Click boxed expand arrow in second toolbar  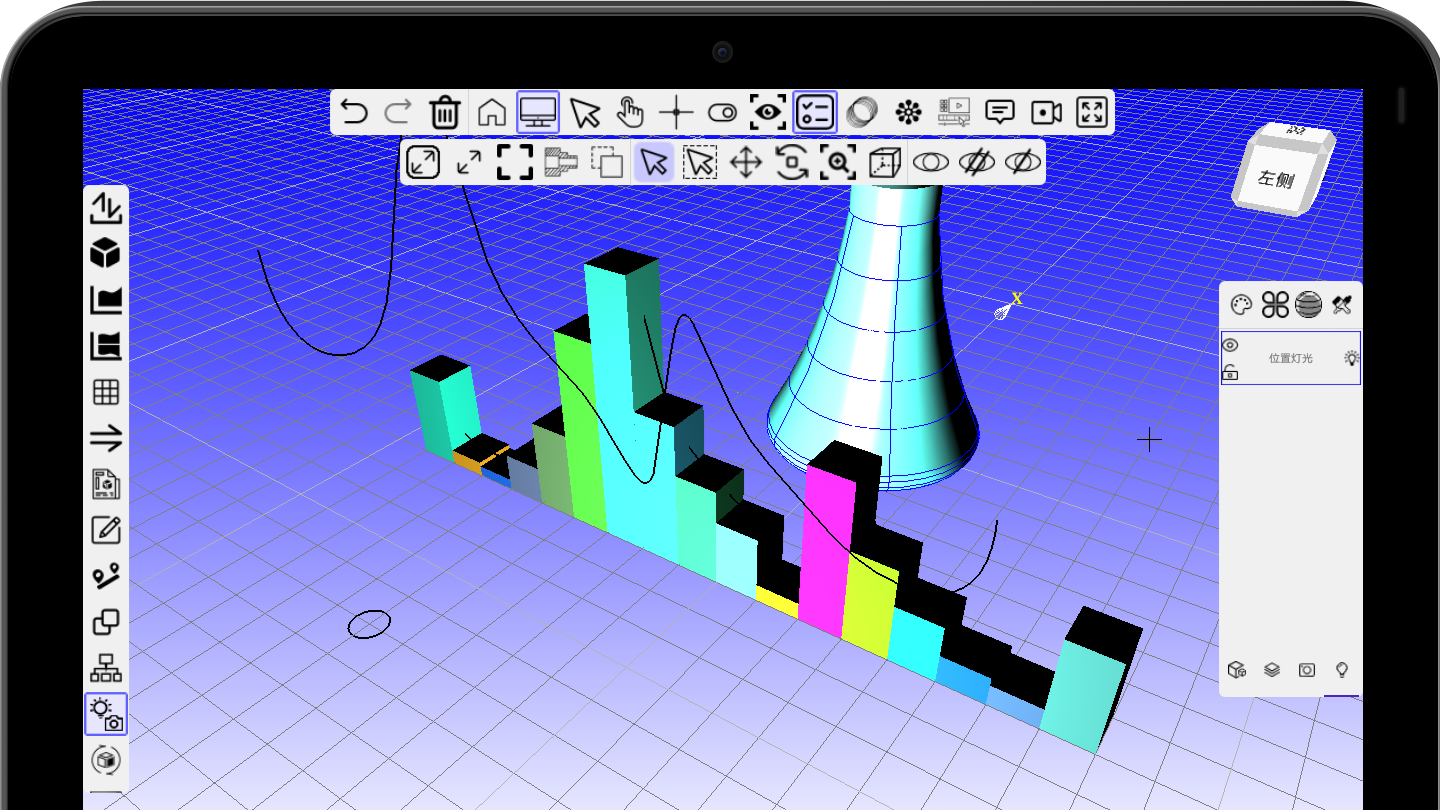[423, 162]
